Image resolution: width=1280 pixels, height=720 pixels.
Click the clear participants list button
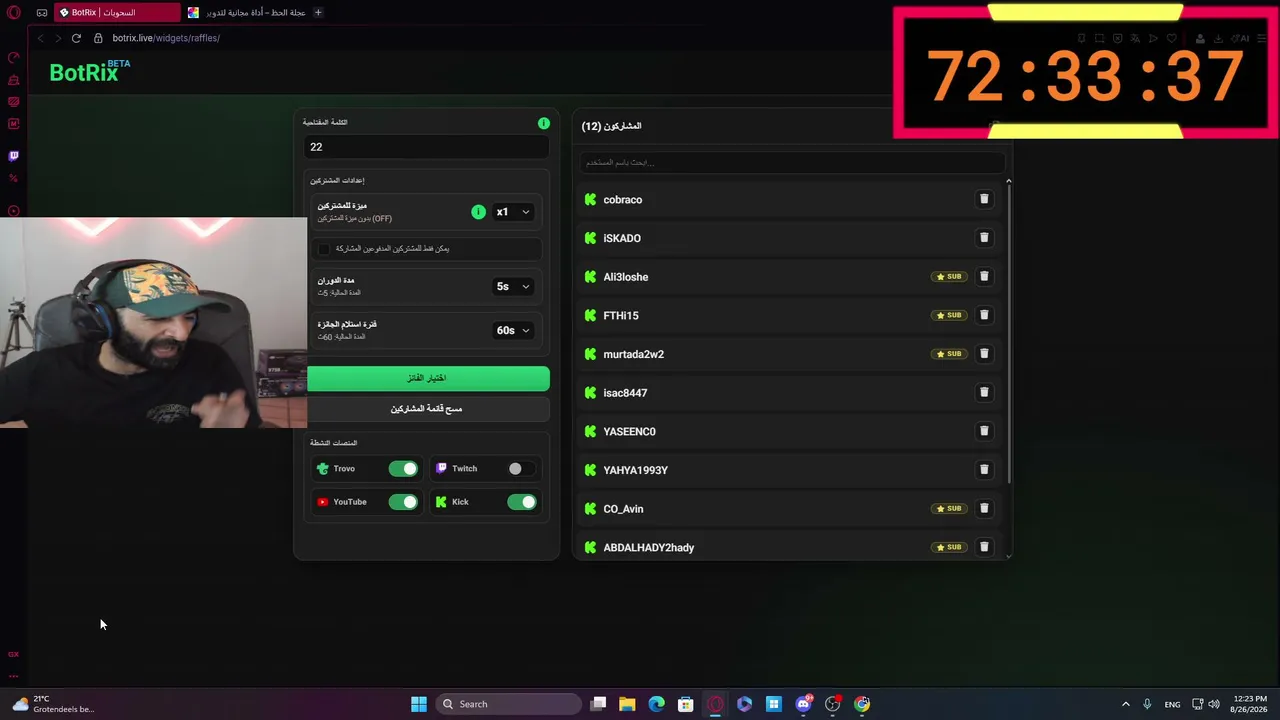428,409
